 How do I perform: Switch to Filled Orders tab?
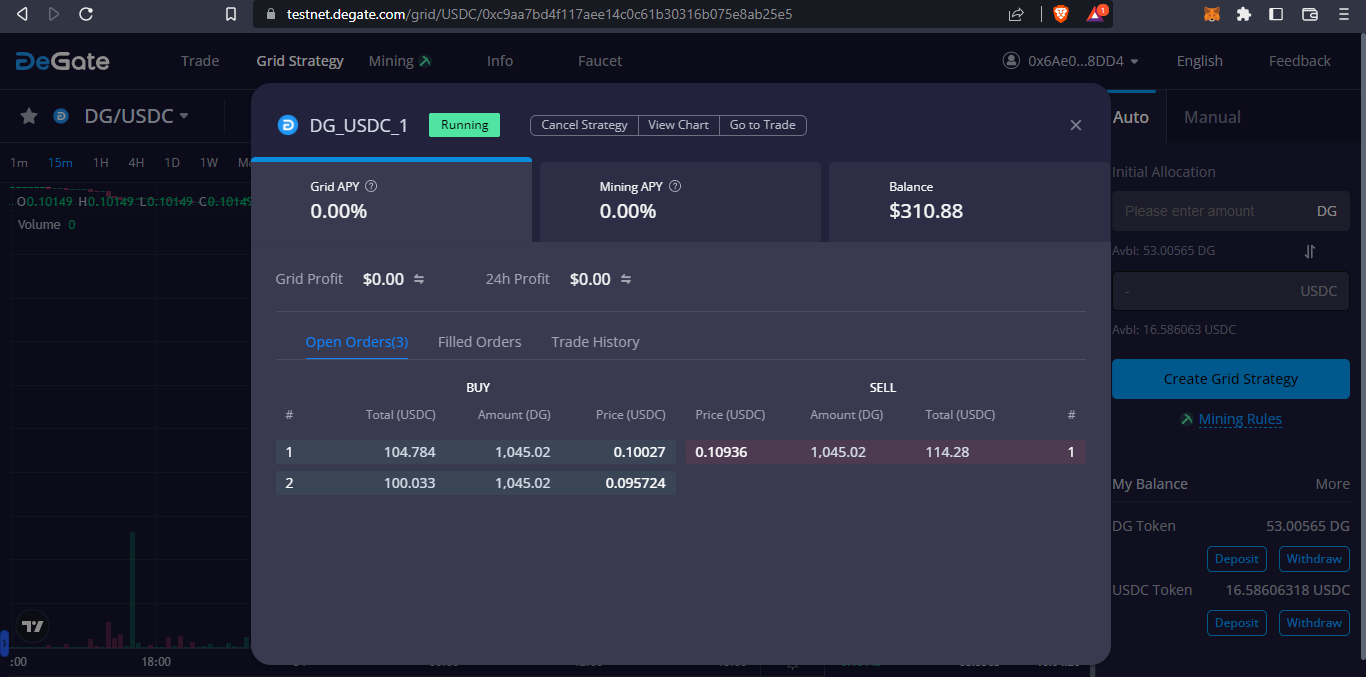point(480,342)
